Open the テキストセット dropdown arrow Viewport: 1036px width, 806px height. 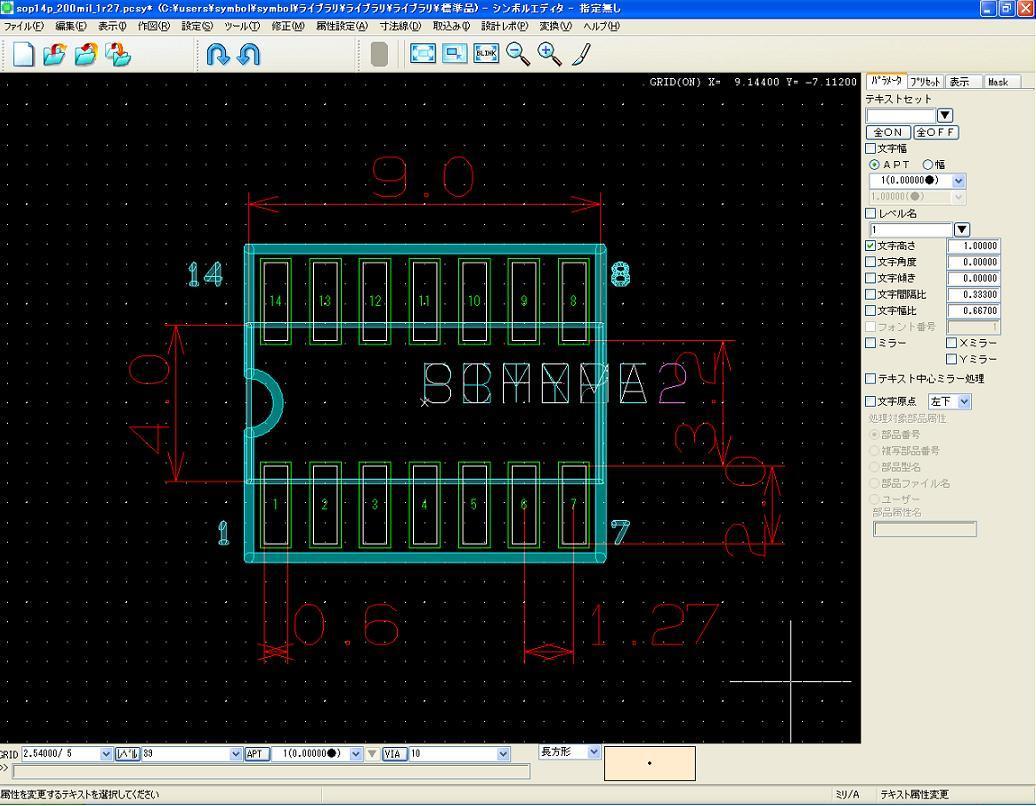tap(945, 115)
